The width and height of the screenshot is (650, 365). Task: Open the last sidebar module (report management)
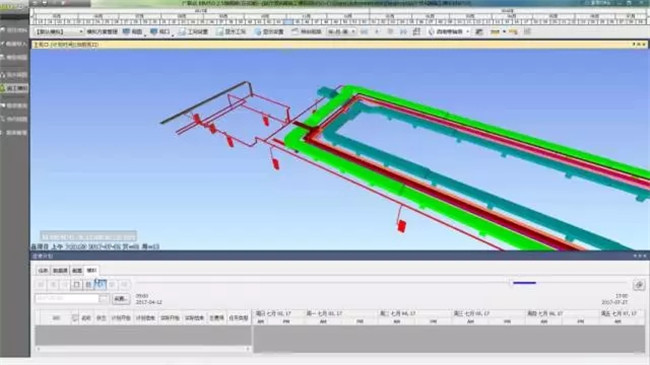click(x=14, y=133)
